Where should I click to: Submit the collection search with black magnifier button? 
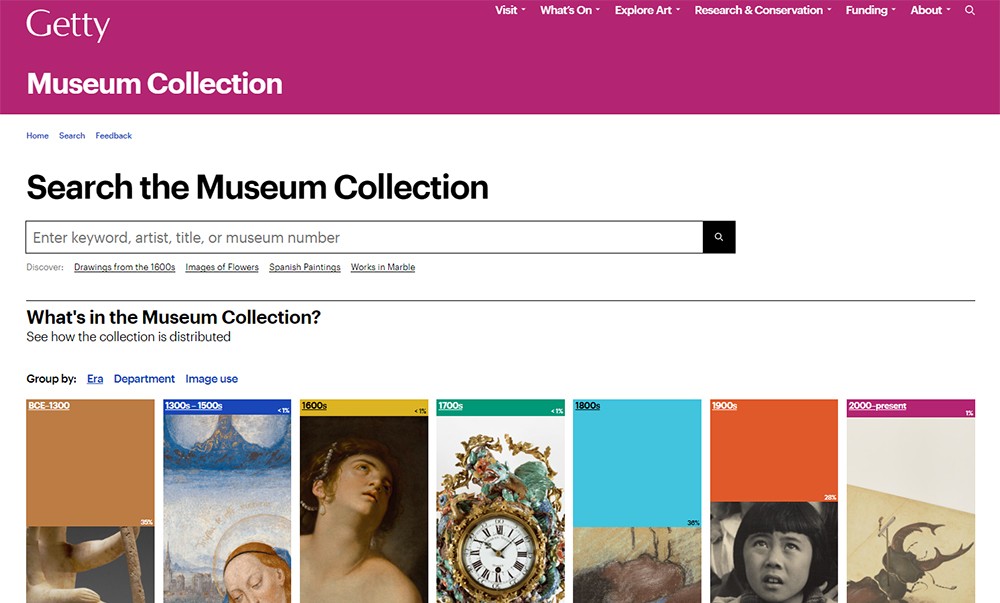pyautogui.click(x=719, y=237)
